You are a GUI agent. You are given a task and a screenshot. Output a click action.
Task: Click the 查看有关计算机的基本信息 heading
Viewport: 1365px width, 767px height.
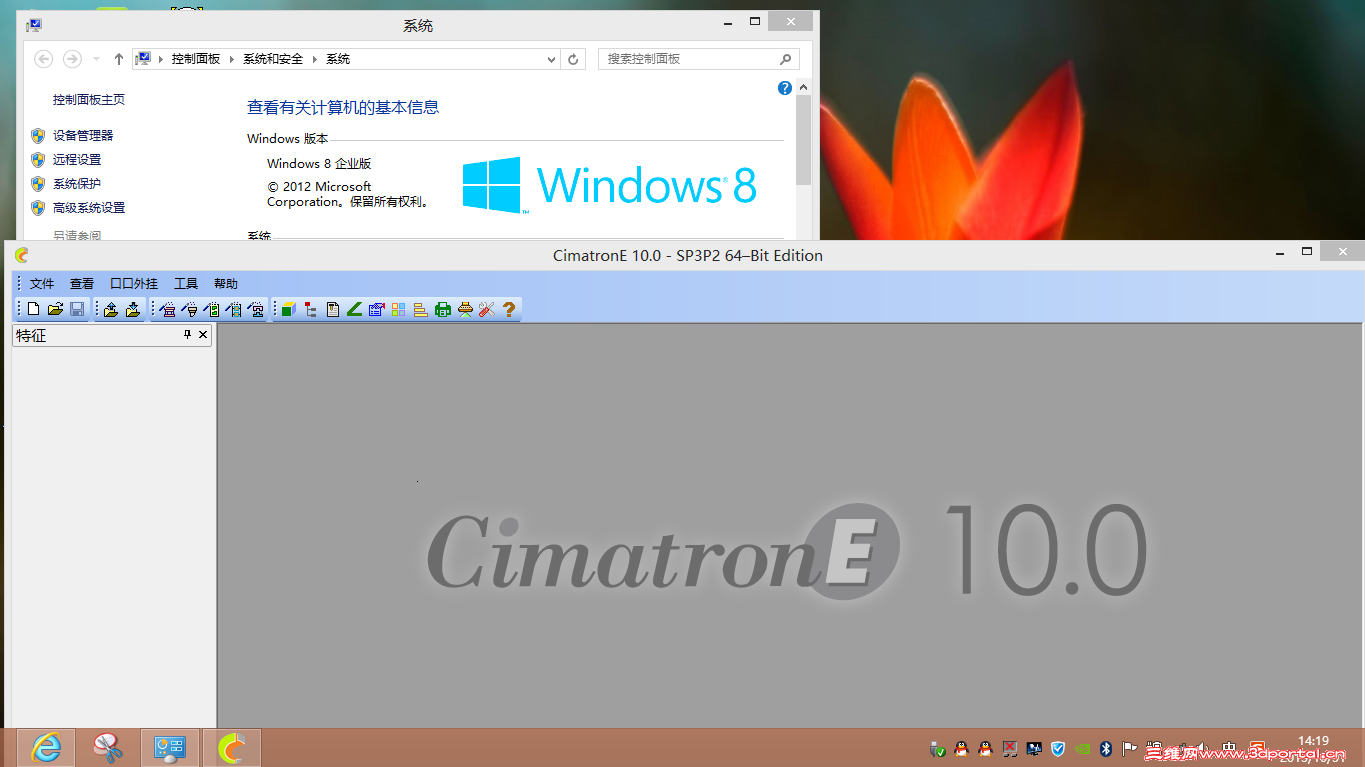(x=343, y=108)
